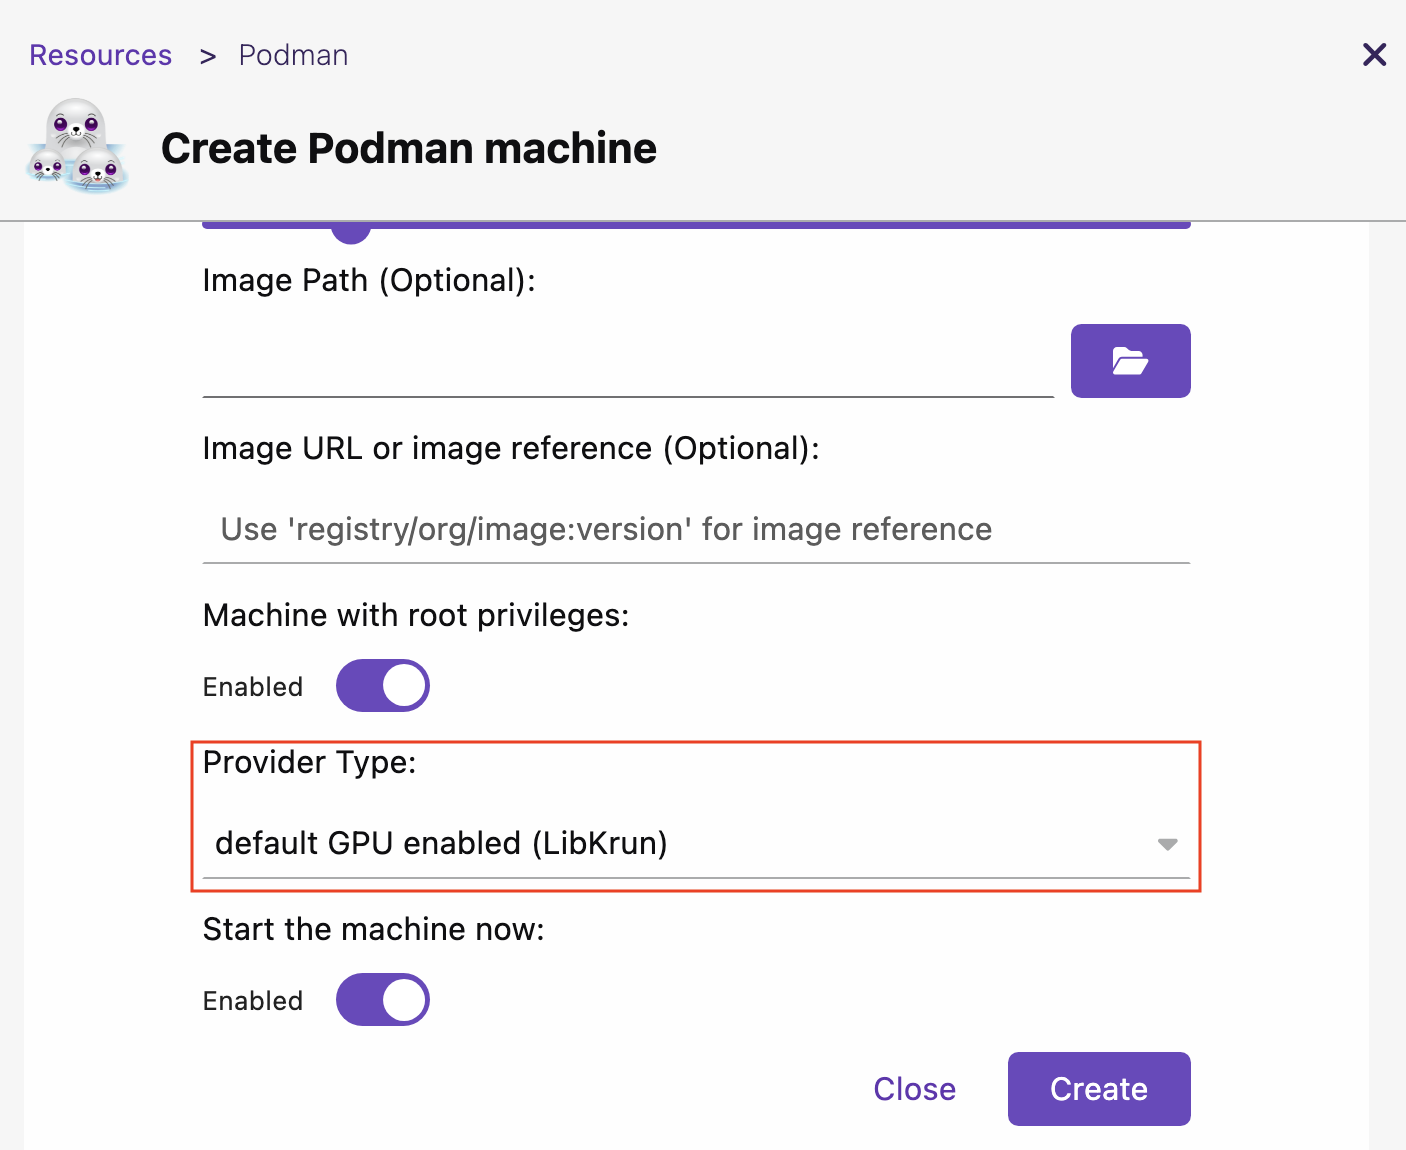
Task: Click the Enabled label beside start machine toggle
Action: [253, 1001]
